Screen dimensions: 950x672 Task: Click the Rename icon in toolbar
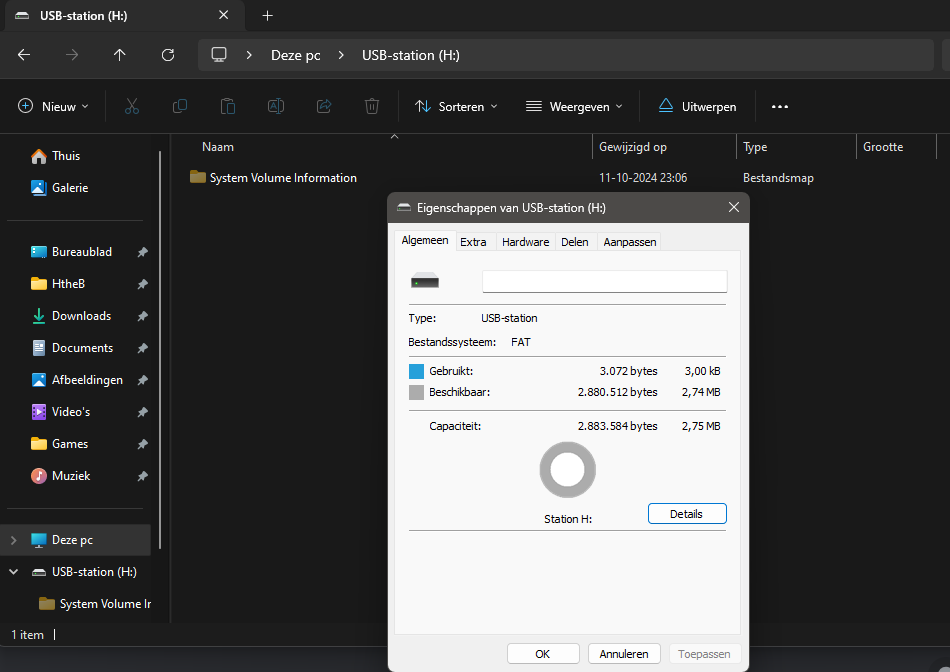(x=276, y=107)
